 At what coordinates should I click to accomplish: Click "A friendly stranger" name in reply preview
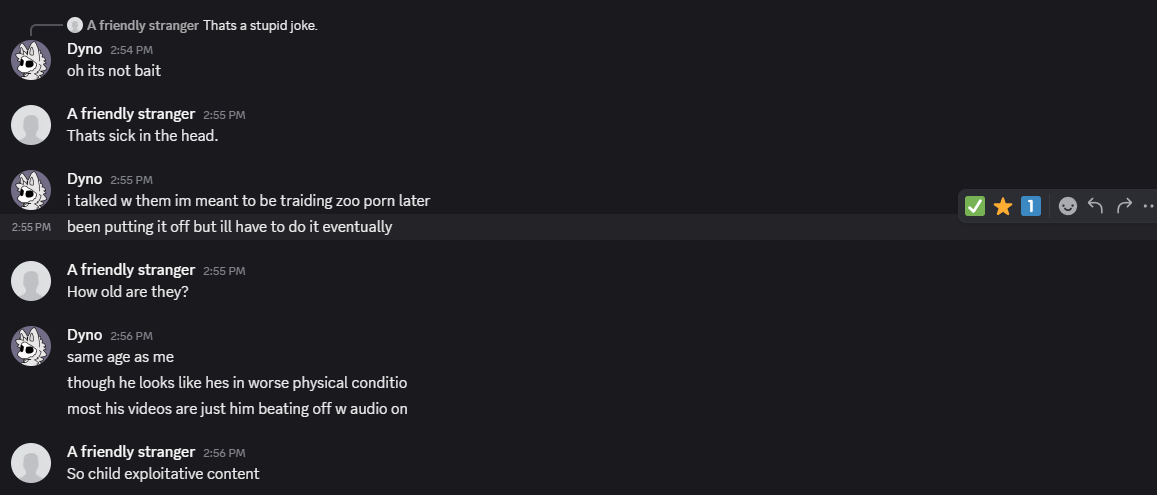[143, 25]
